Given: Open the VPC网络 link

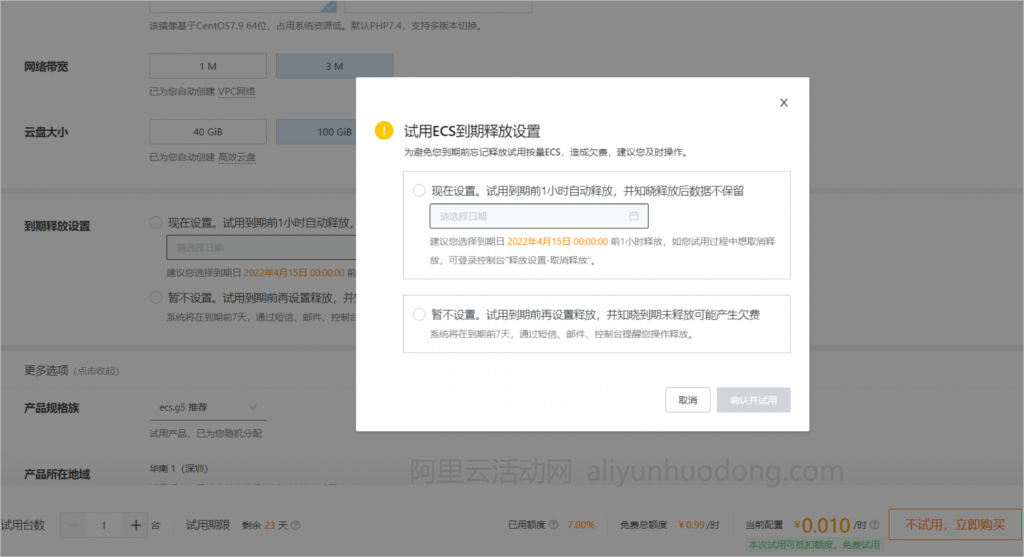Looking at the screenshot, I should 236,91.
